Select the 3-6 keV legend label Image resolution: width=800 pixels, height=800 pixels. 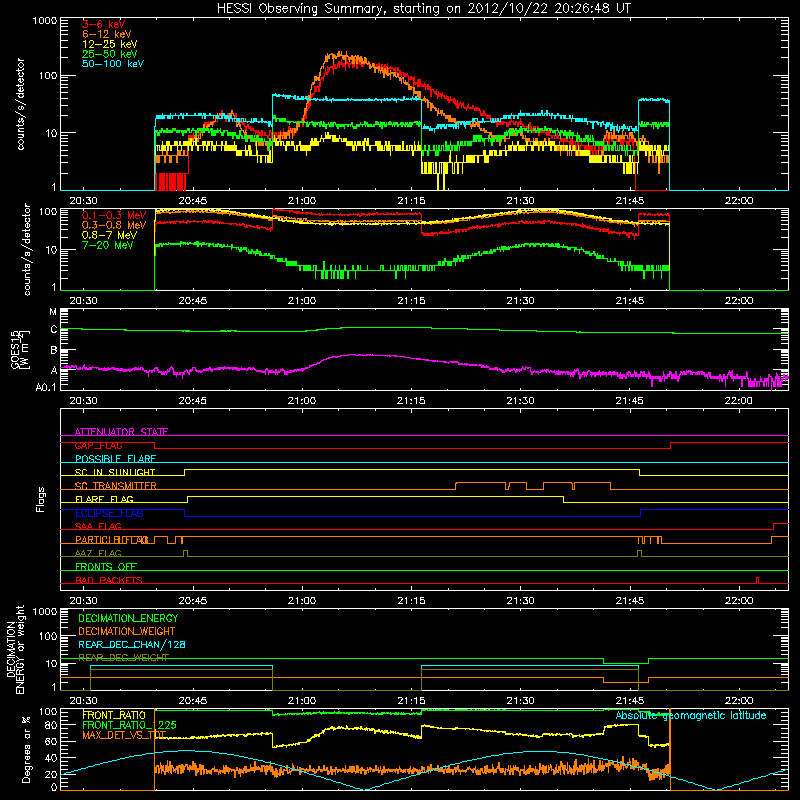pos(103,24)
